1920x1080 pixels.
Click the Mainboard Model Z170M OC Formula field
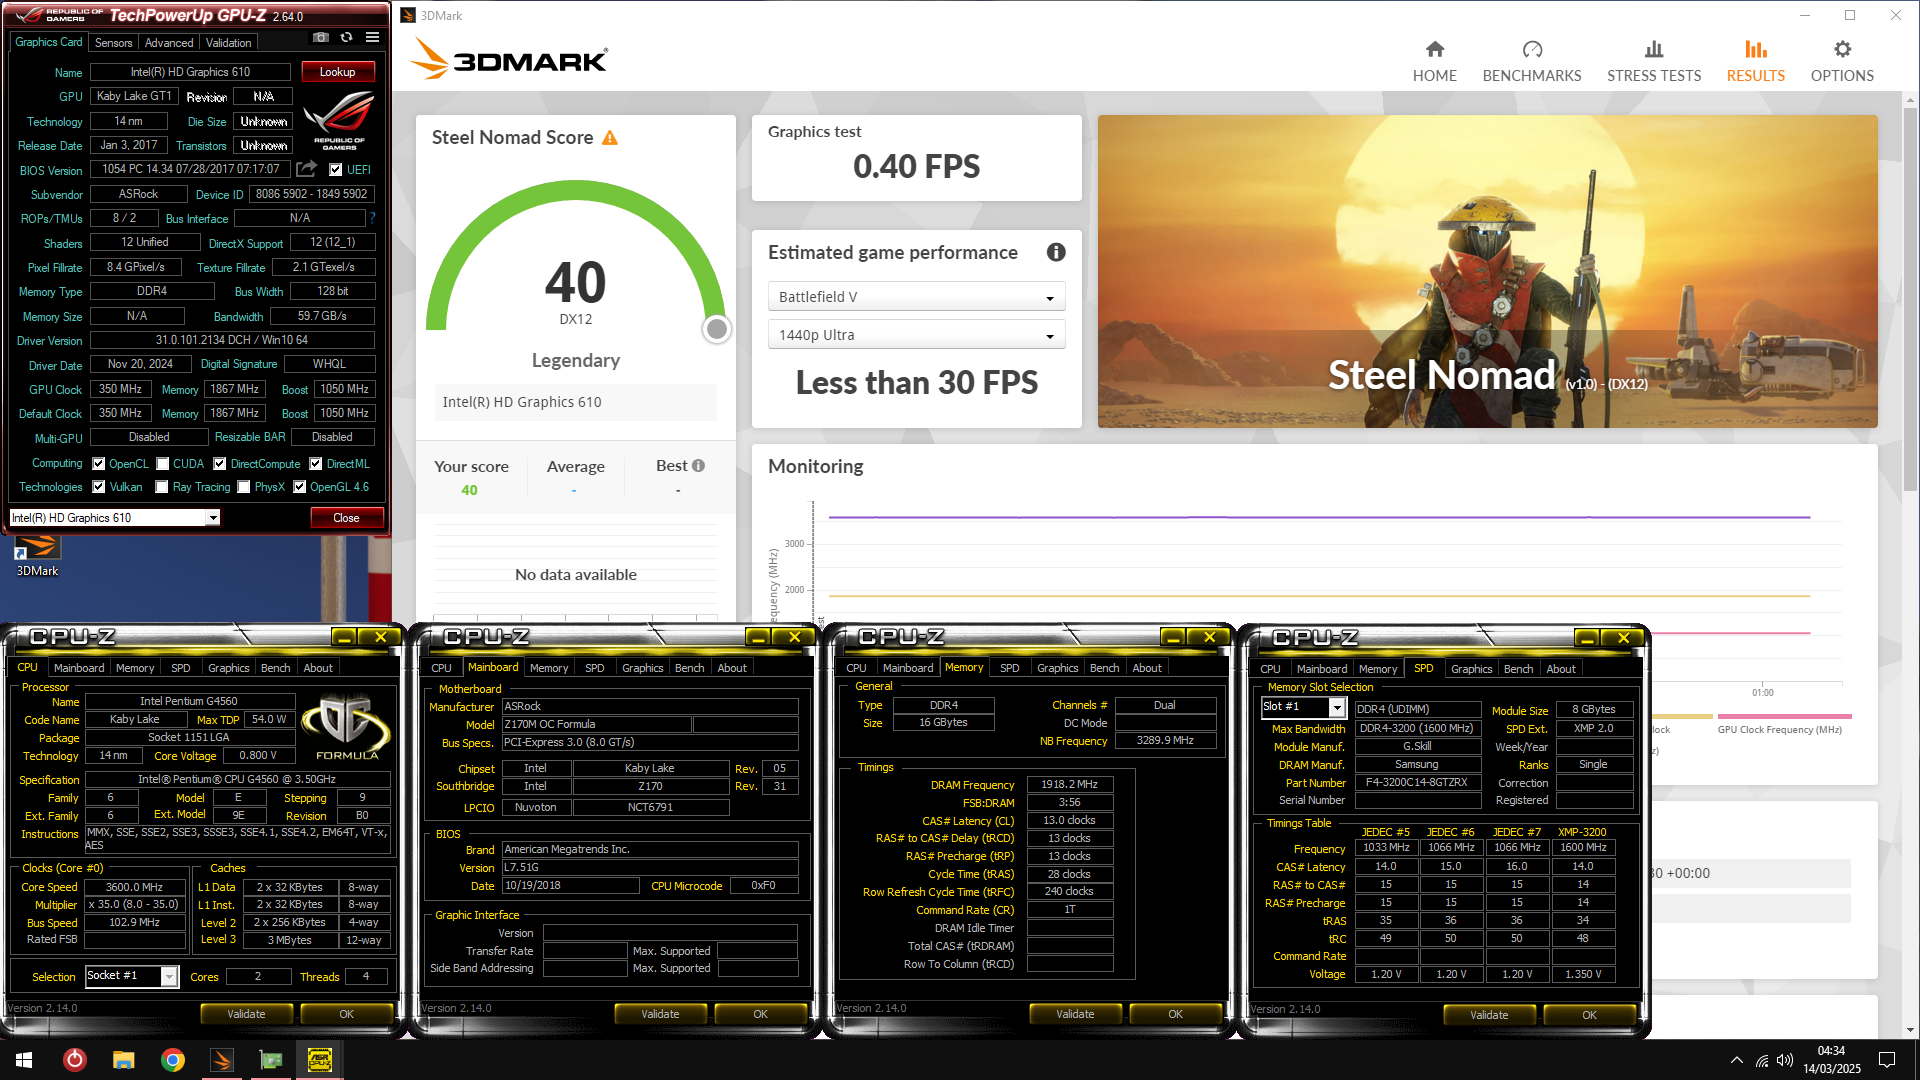click(x=596, y=724)
